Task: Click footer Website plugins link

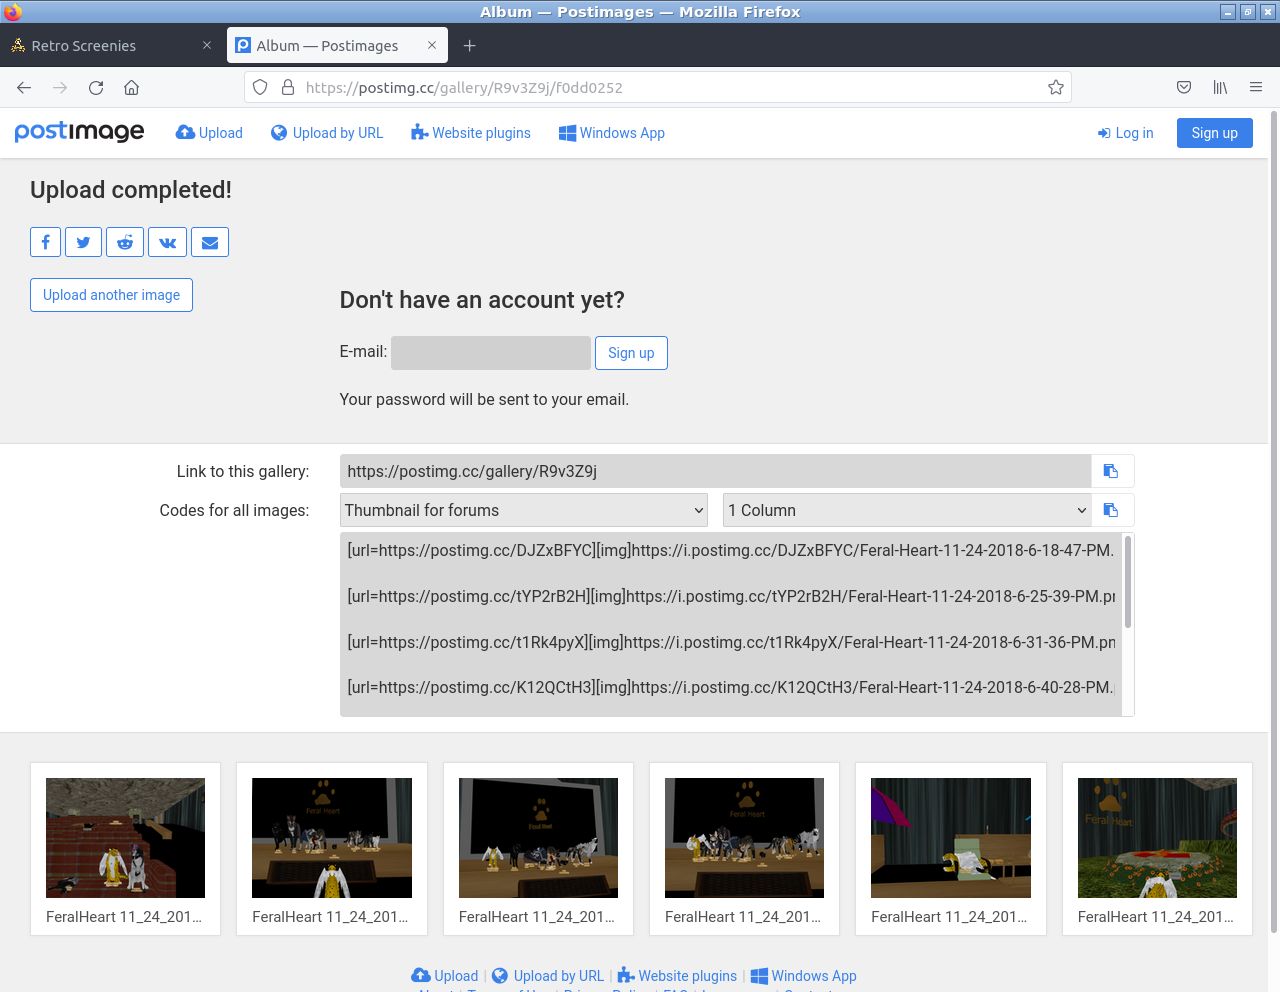Action: point(677,976)
